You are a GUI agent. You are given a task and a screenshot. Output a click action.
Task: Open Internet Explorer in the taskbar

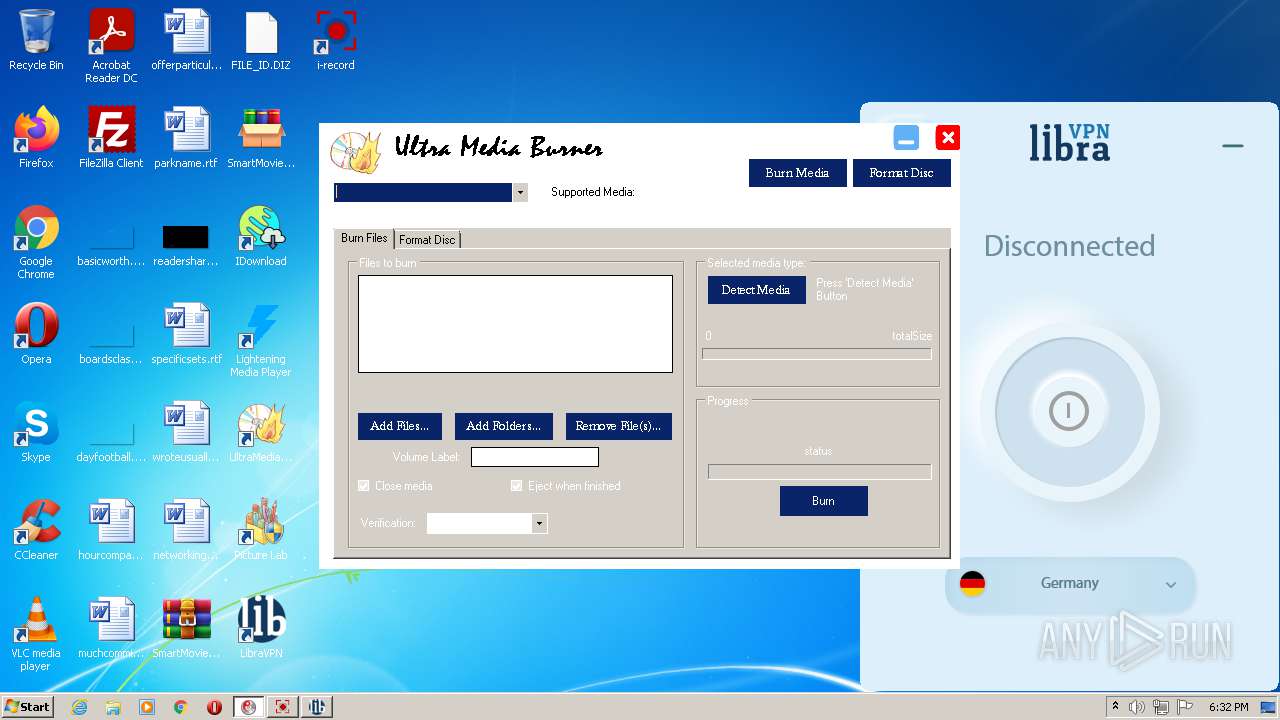coord(79,707)
